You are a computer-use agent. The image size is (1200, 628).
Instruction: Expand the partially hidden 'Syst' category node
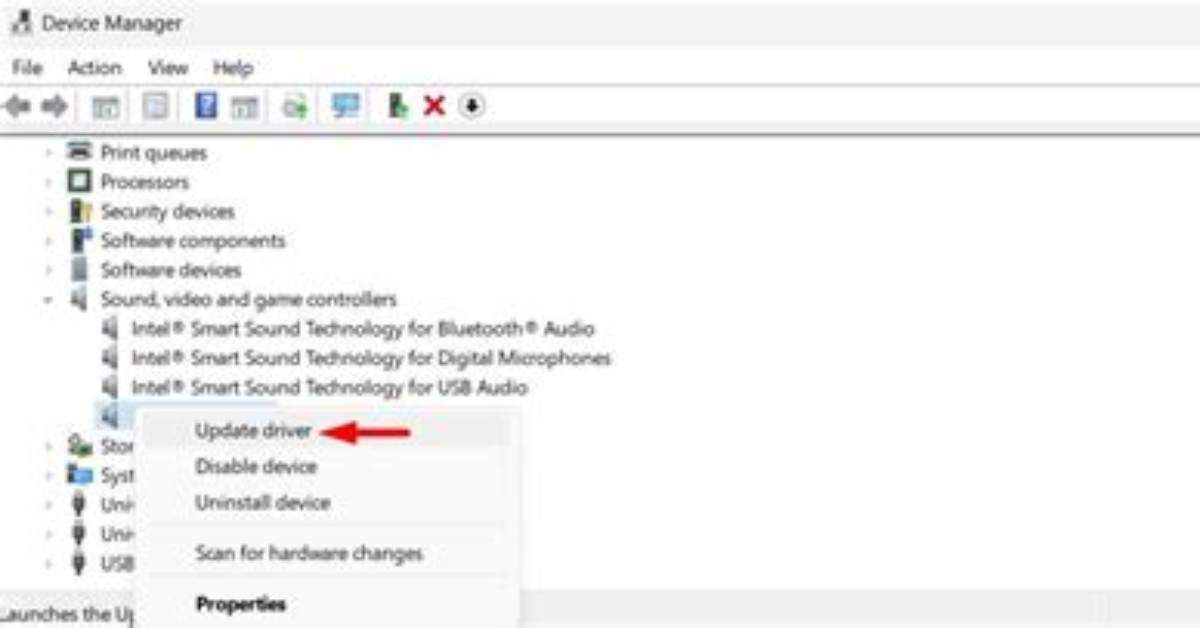[x=48, y=475]
